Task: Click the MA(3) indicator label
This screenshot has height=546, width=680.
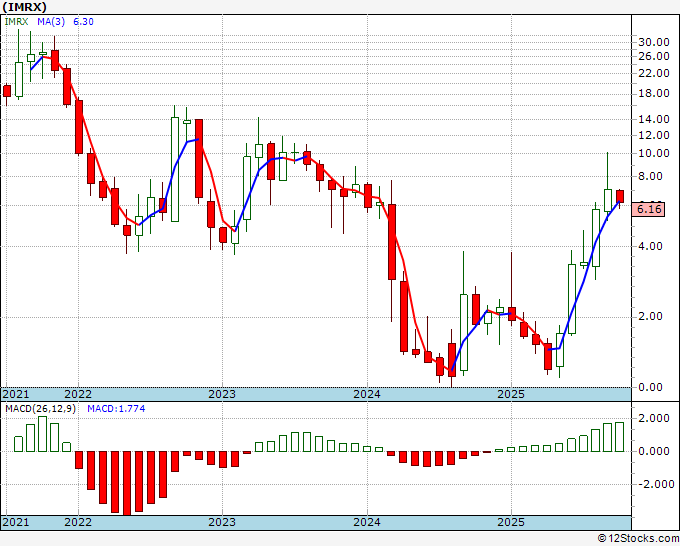Action: point(51,22)
